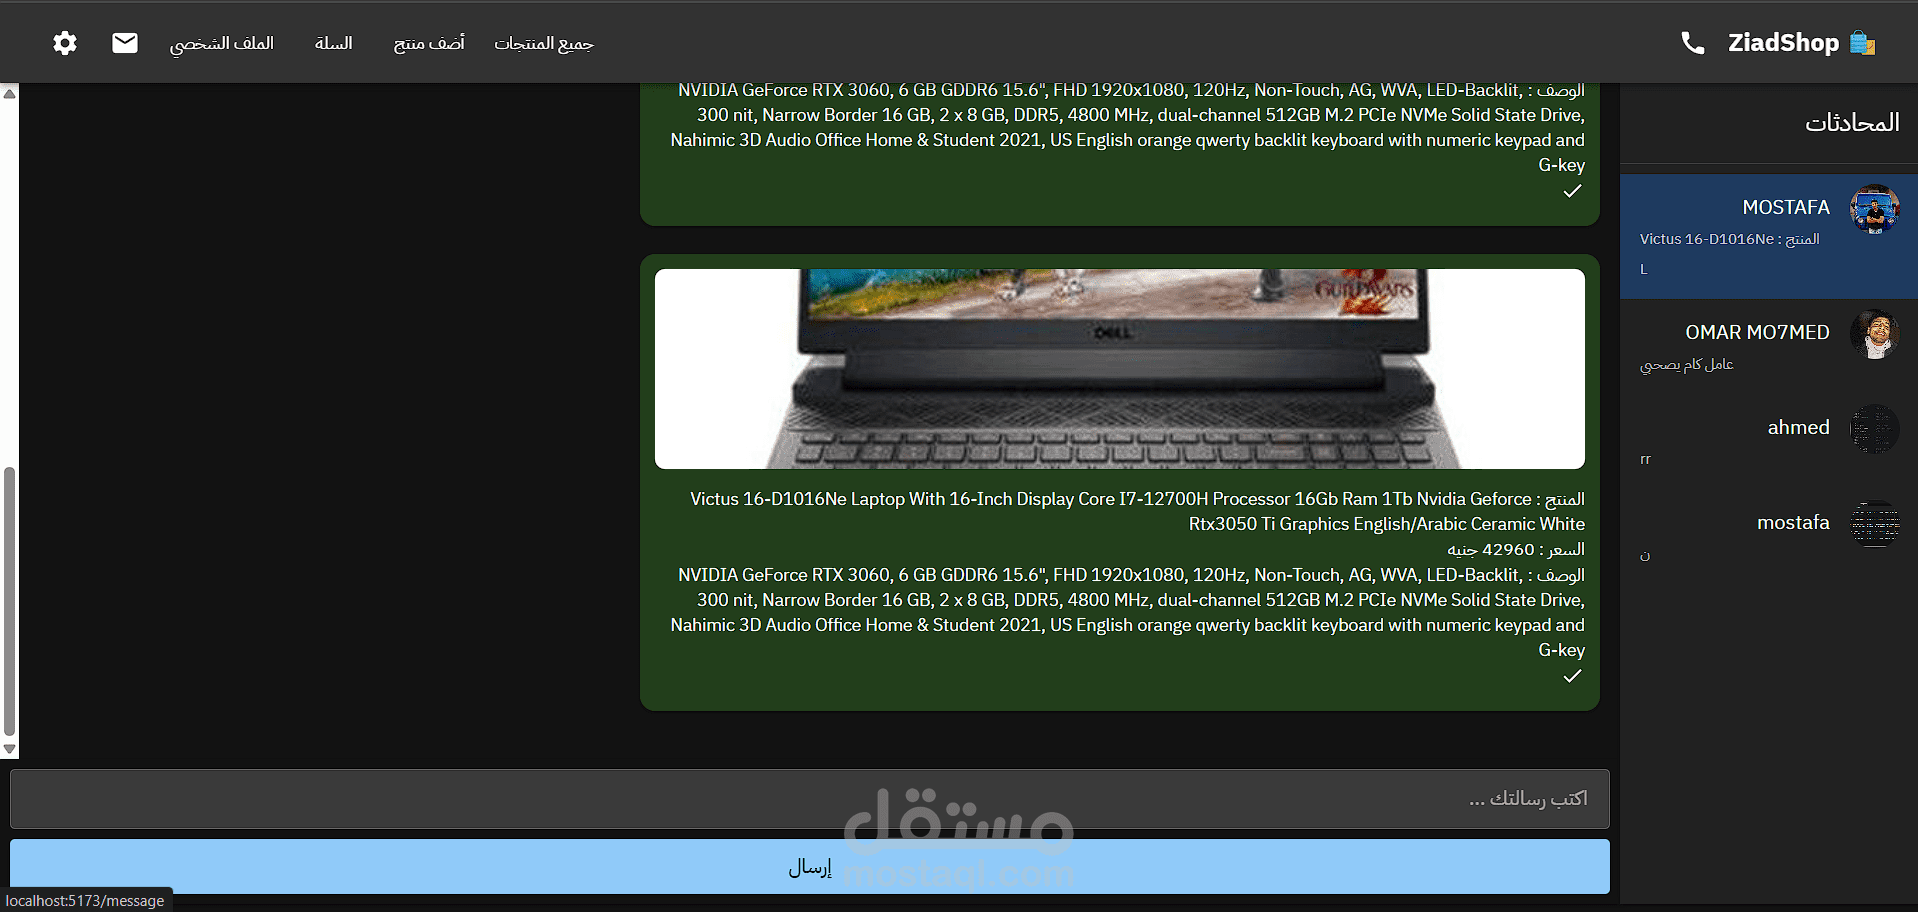Open messages via envelope icon
This screenshot has width=1918, height=912.
(125, 43)
